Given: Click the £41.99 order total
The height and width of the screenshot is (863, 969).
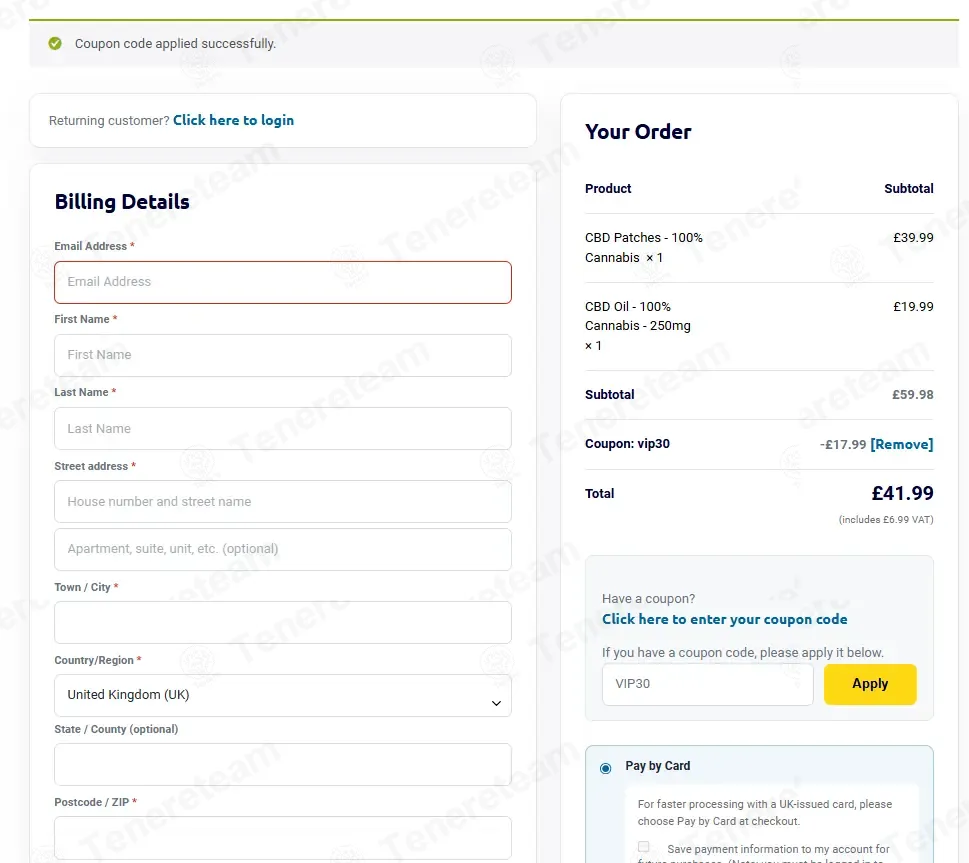Looking at the screenshot, I should (902, 493).
